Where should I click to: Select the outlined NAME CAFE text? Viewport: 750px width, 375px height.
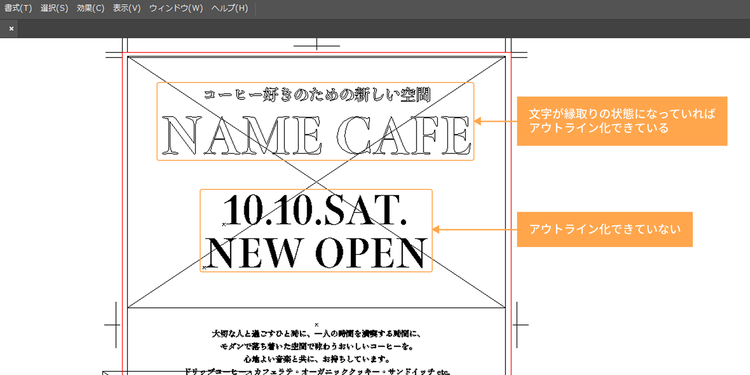[x=316, y=135]
